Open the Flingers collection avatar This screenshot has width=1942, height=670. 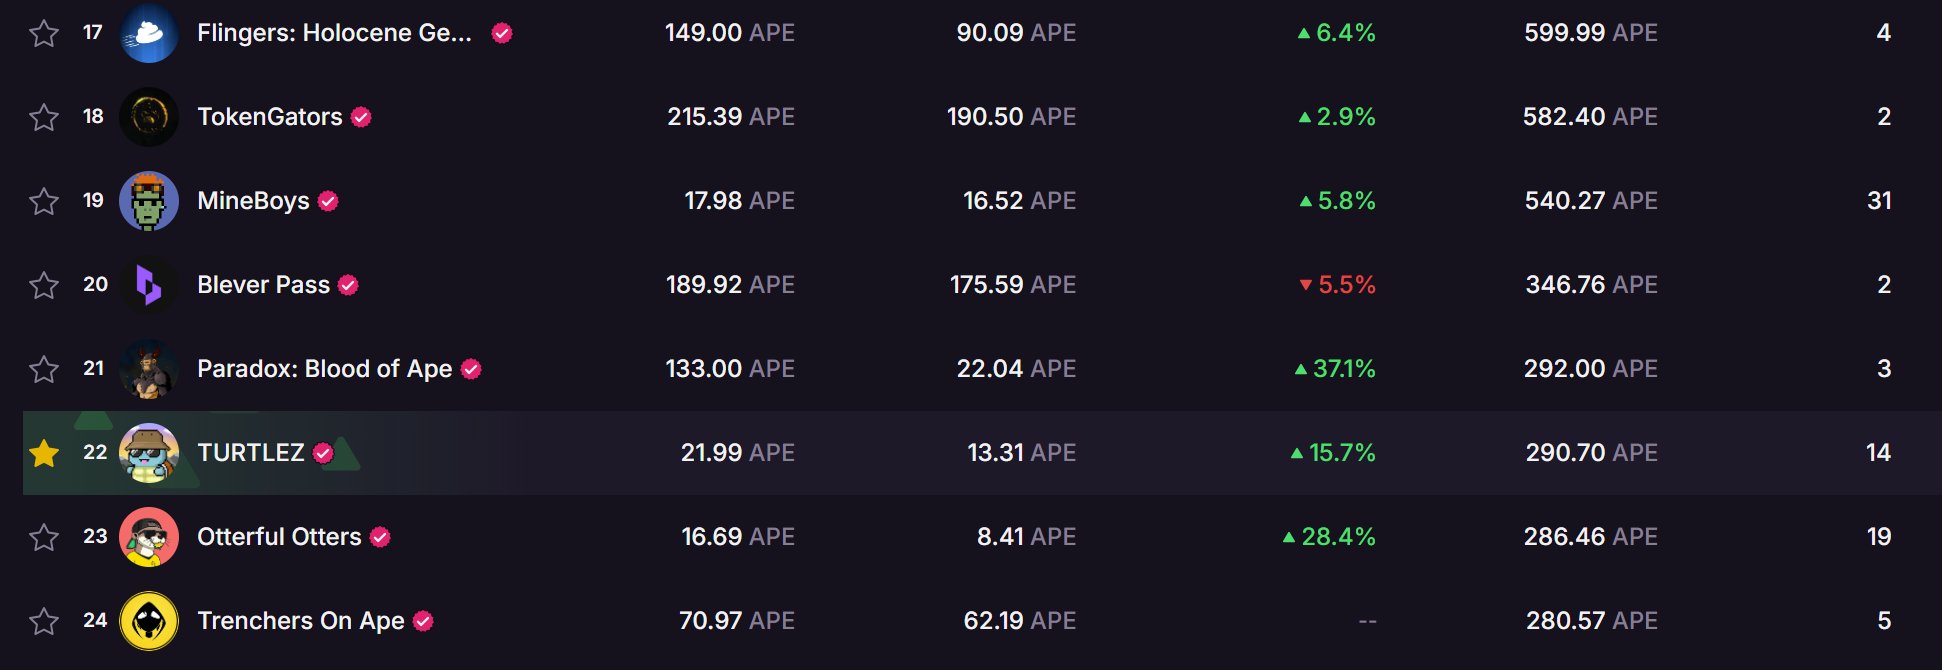coord(149,33)
